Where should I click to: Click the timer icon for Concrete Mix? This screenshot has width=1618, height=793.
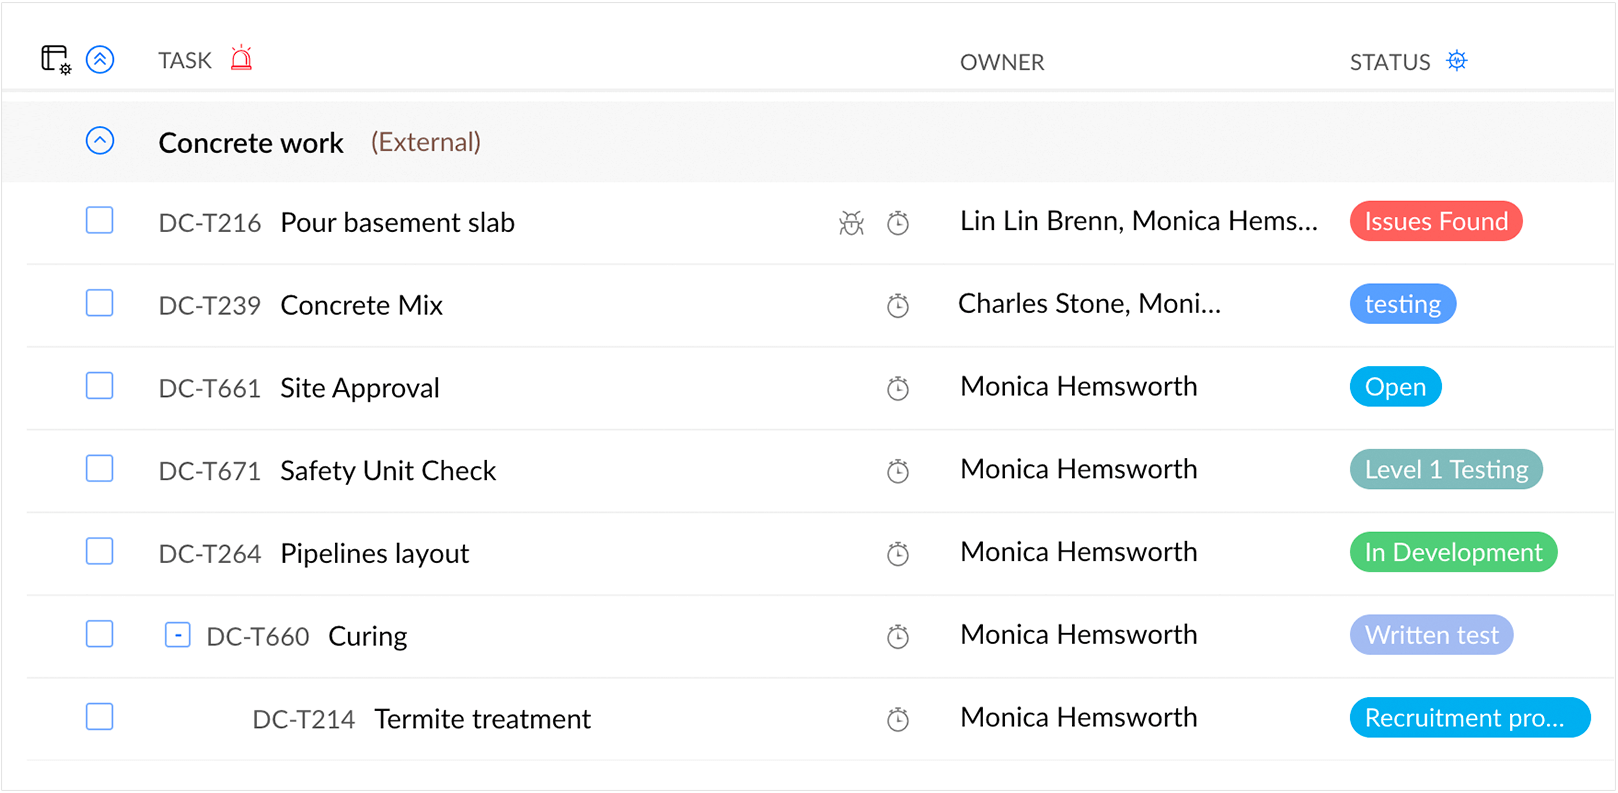point(898,306)
